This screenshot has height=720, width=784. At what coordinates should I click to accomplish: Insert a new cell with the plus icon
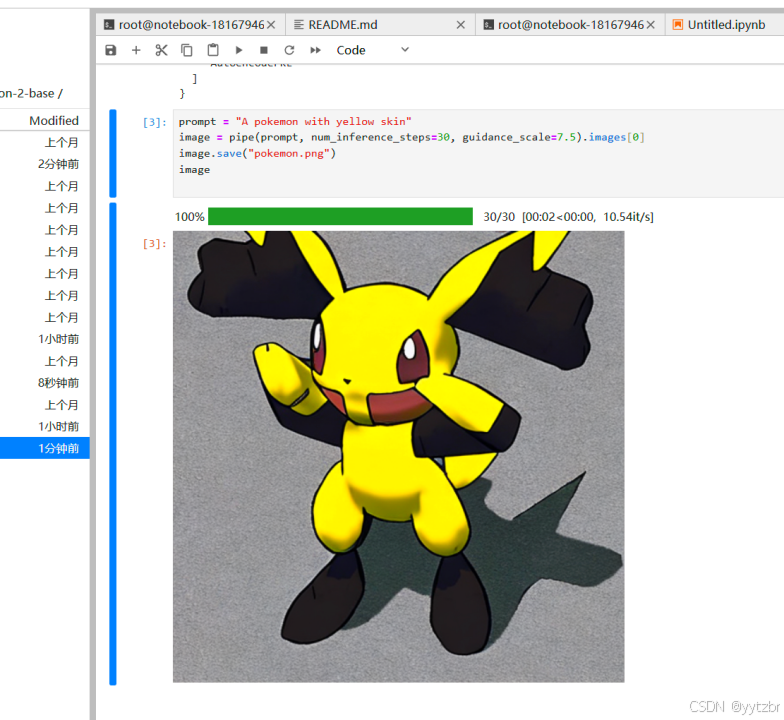coord(136,50)
